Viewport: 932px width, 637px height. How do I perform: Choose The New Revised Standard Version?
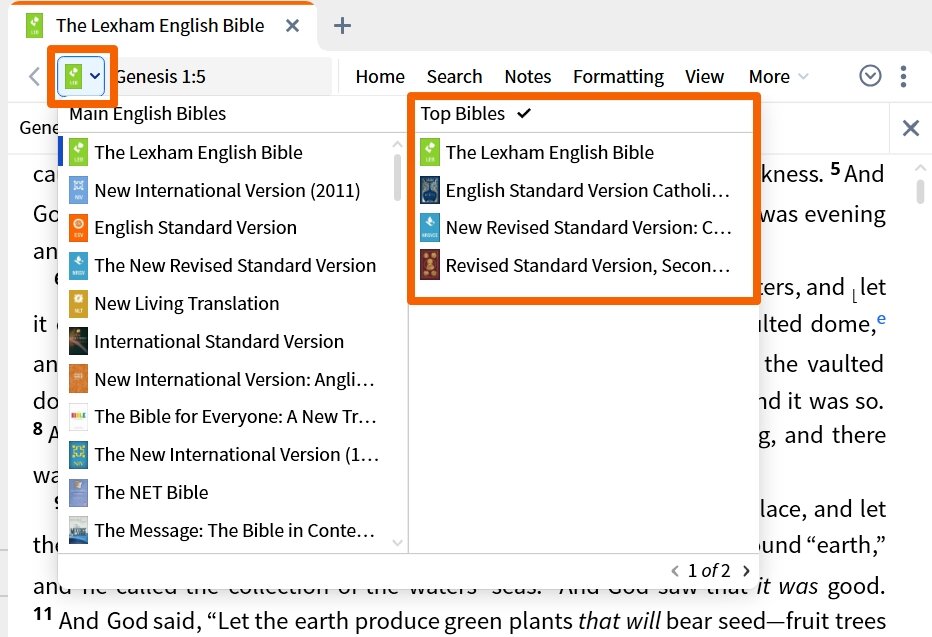[226, 266]
